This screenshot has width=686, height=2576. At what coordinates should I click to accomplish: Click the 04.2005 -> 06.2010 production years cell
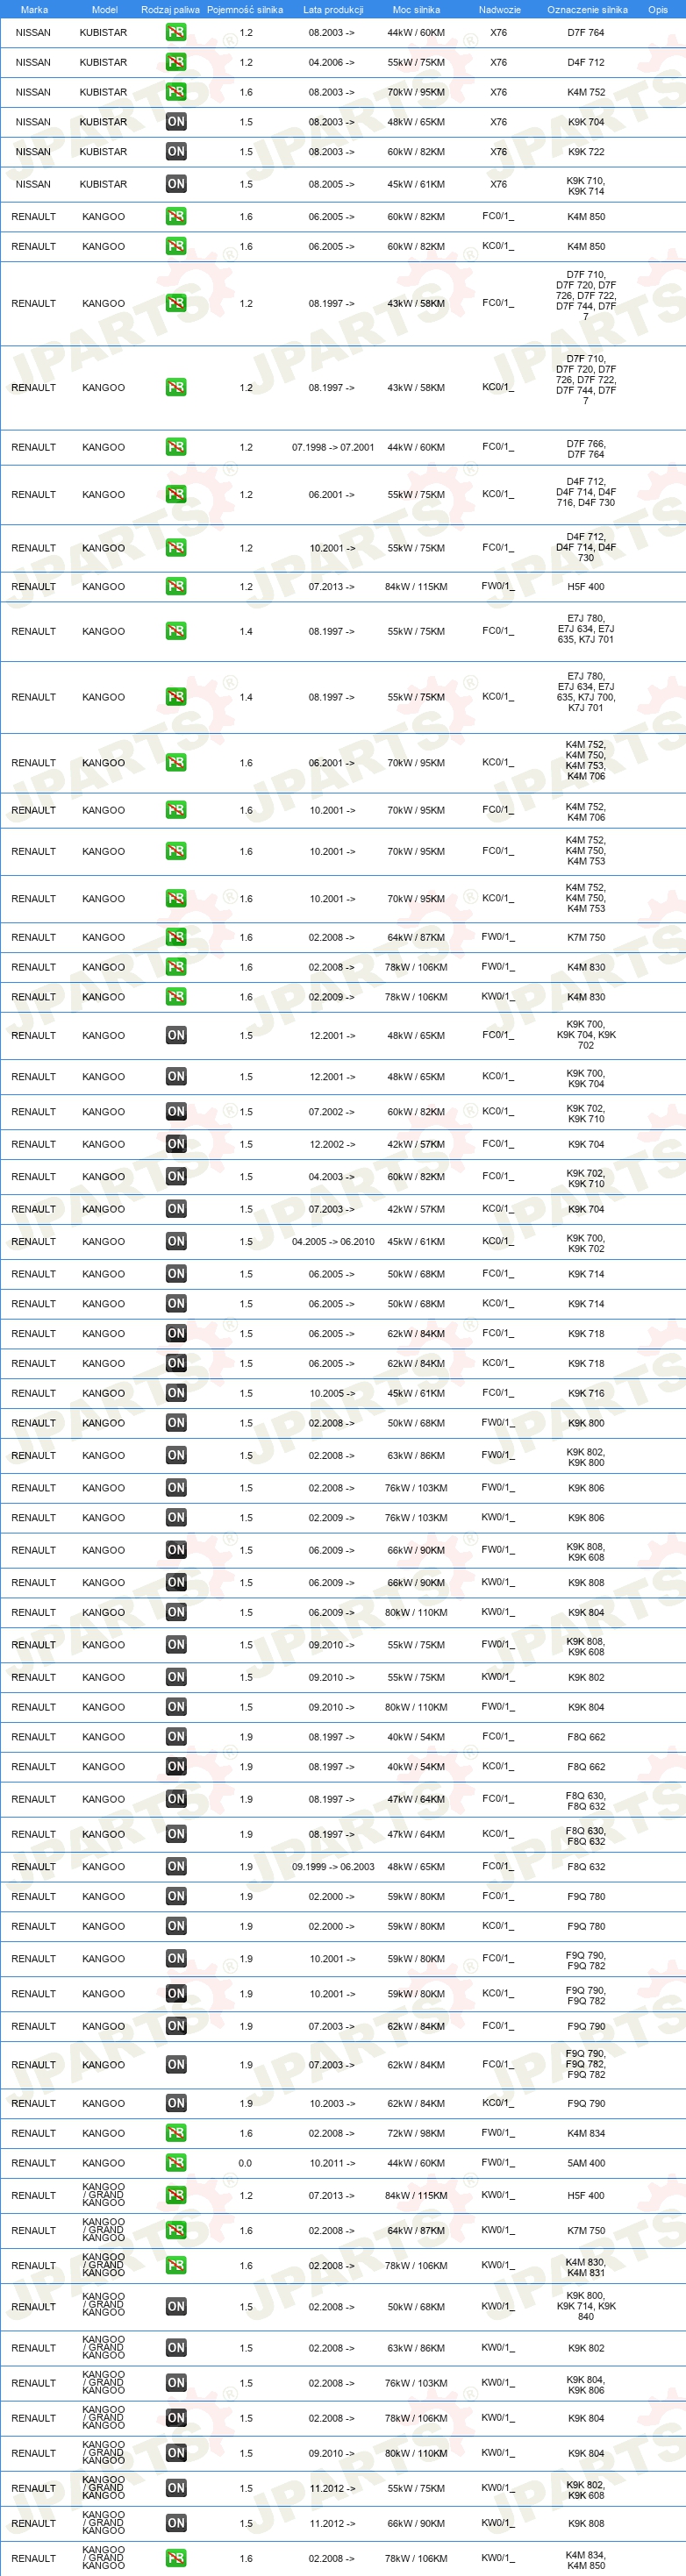(333, 1241)
